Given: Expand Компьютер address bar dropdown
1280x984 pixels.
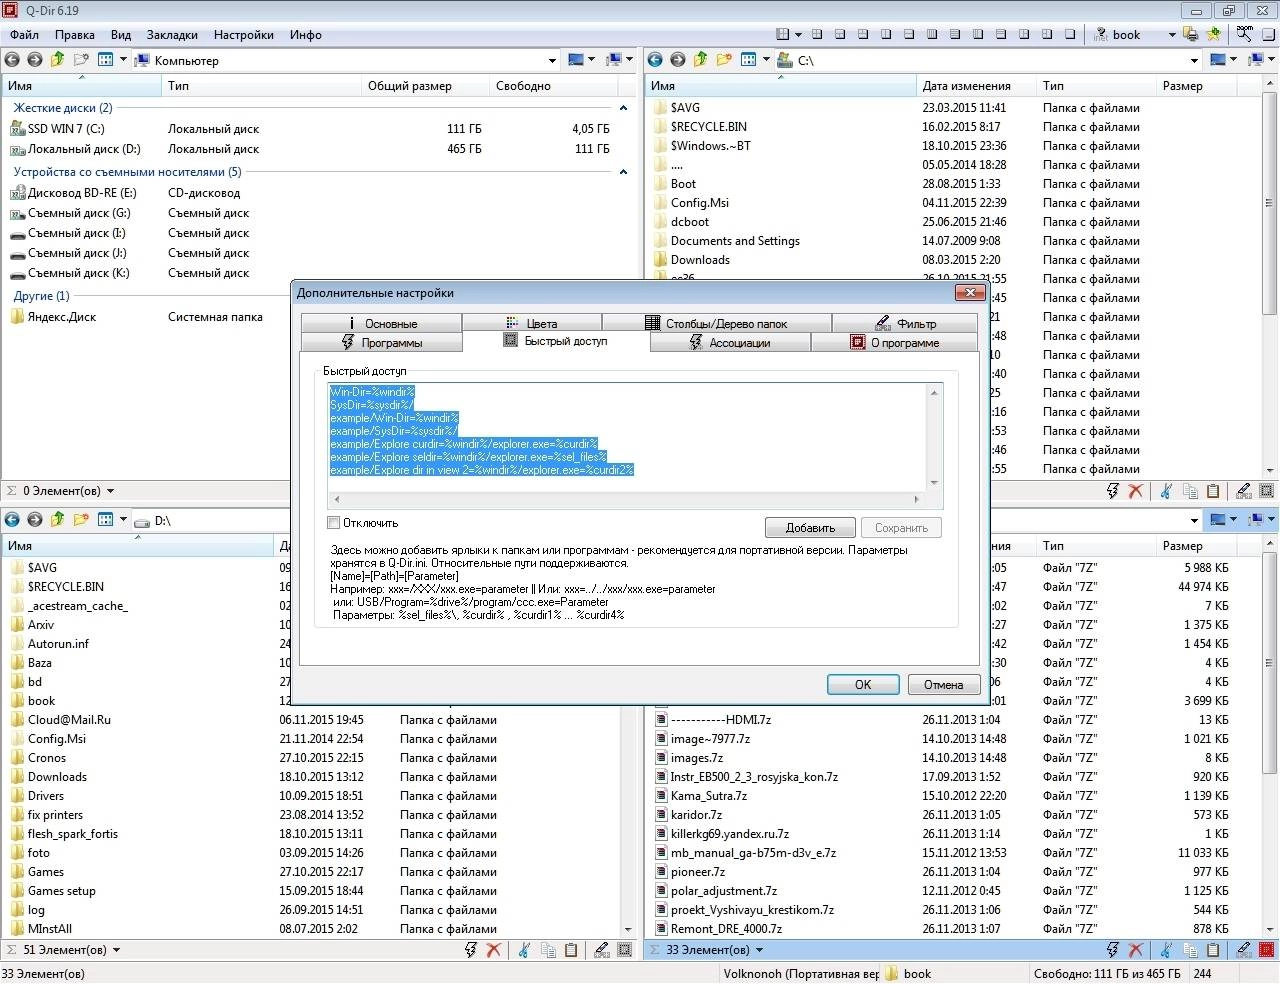Looking at the screenshot, I should (x=552, y=60).
